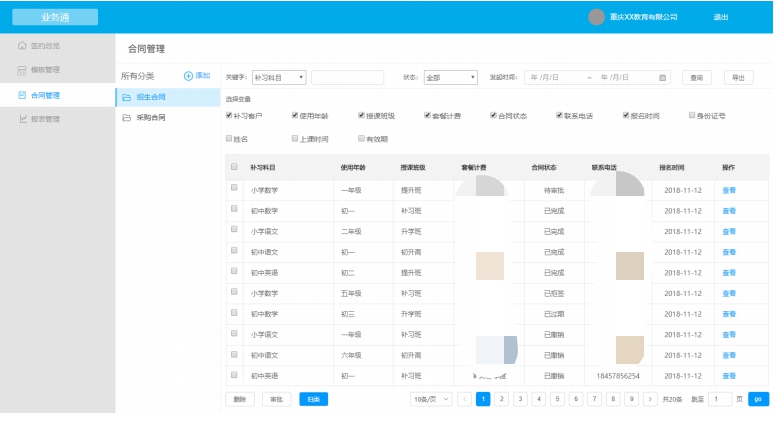Click the 导出 export button
The image size is (776, 421).
click(738, 77)
